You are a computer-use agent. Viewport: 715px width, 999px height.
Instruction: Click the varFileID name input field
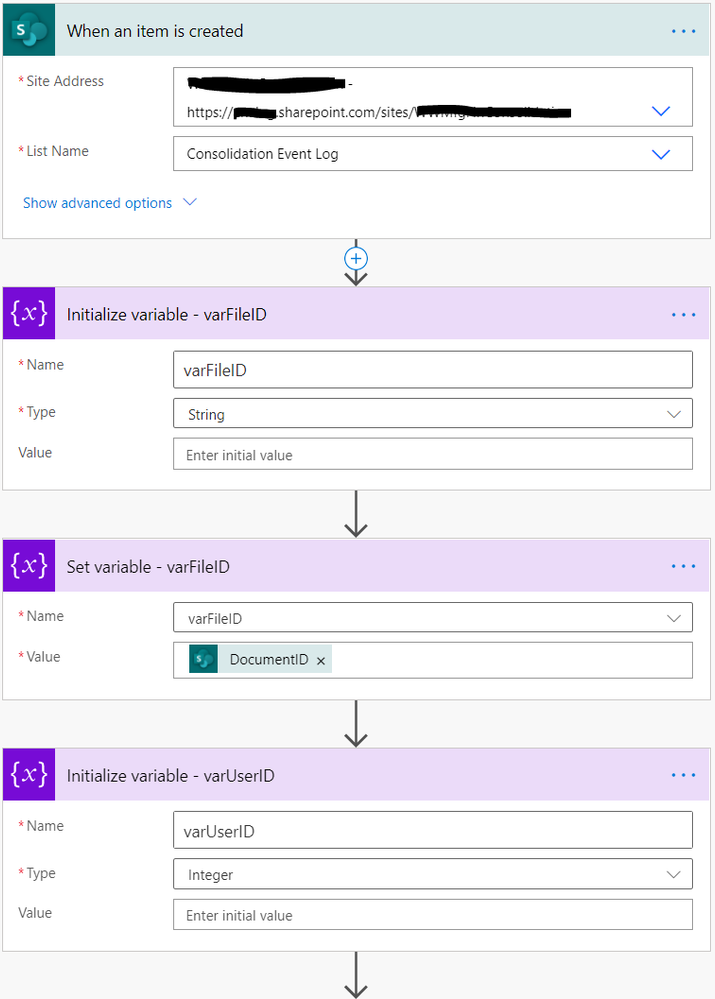[433, 370]
